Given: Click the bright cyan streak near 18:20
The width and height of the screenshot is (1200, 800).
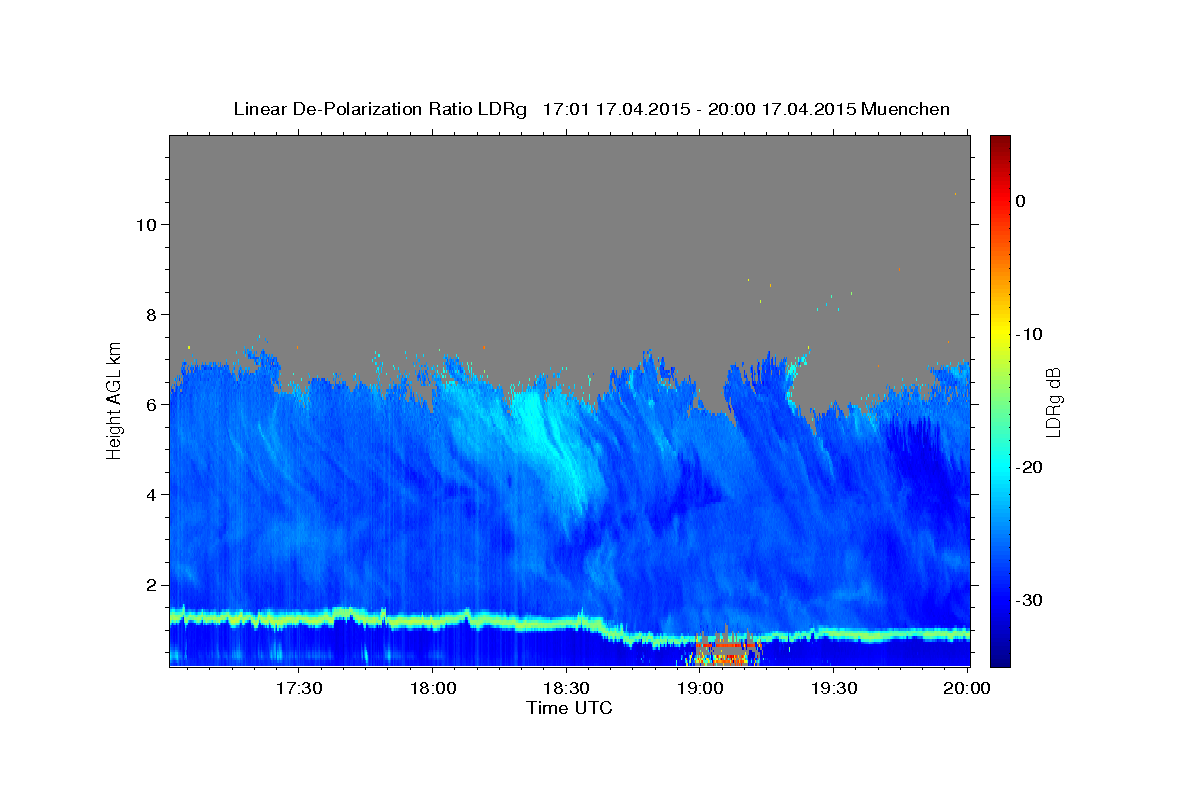Looking at the screenshot, I should pos(550,440).
